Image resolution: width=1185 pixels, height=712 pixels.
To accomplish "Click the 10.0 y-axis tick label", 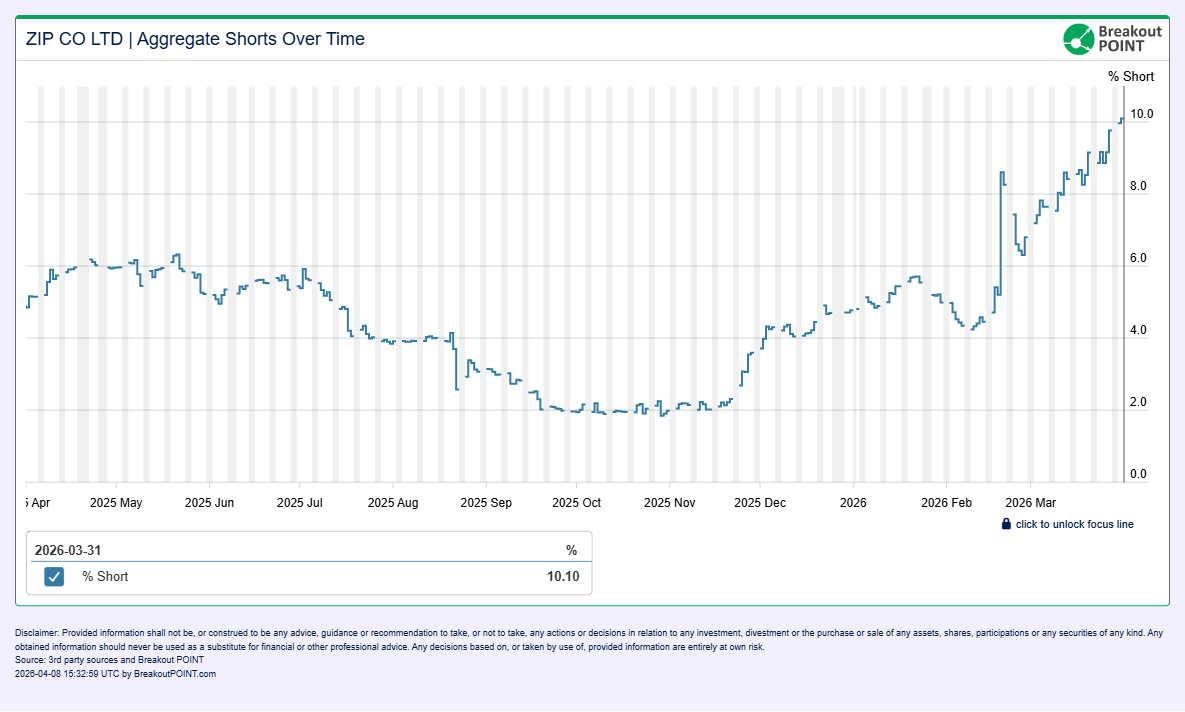I will tap(1141, 114).
